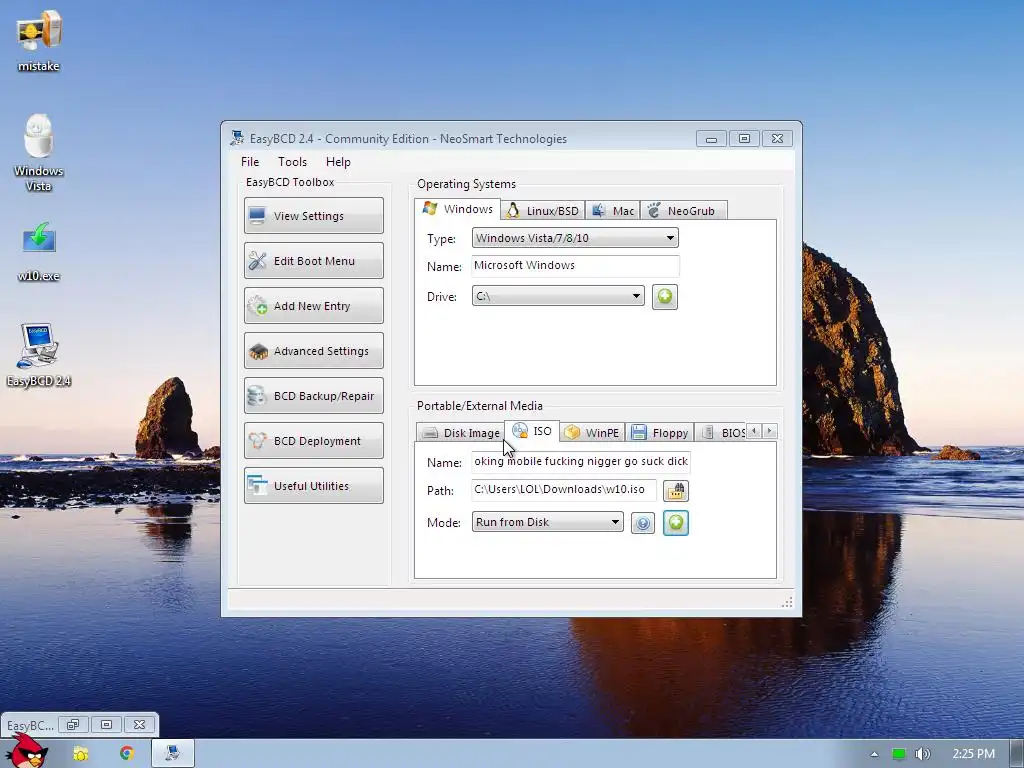The height and width of the screenshot is (768, 1024).
Task: Click the ISO Name input field
Action: tap(581, 462)
